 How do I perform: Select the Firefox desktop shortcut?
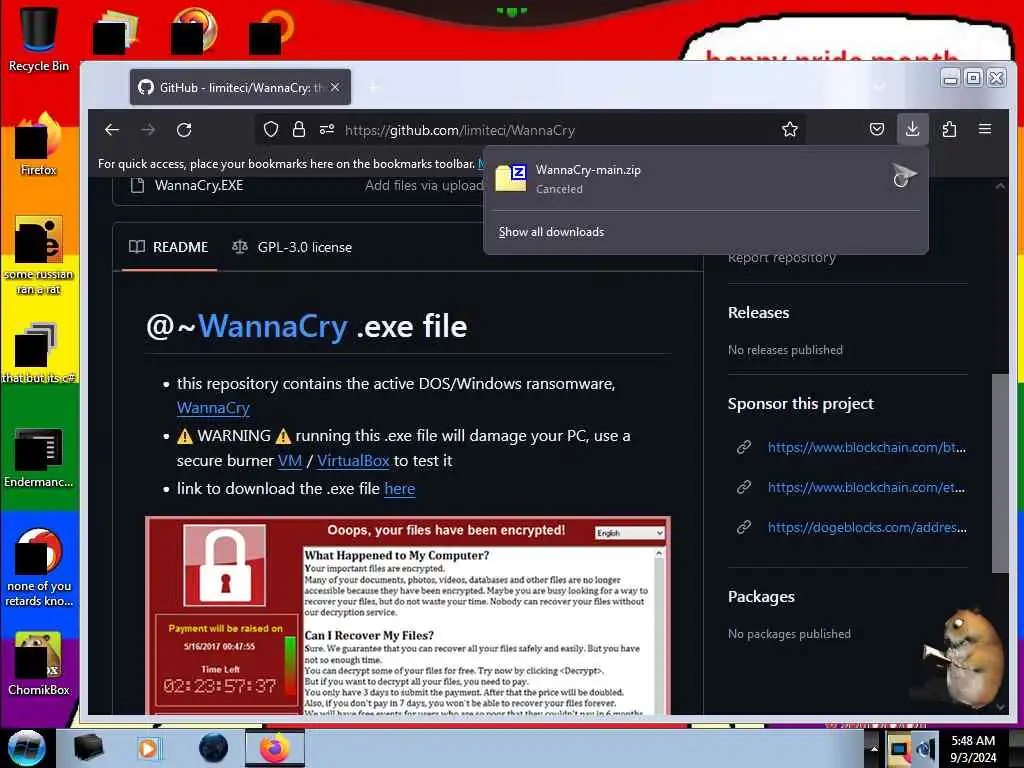coord(39,144)
